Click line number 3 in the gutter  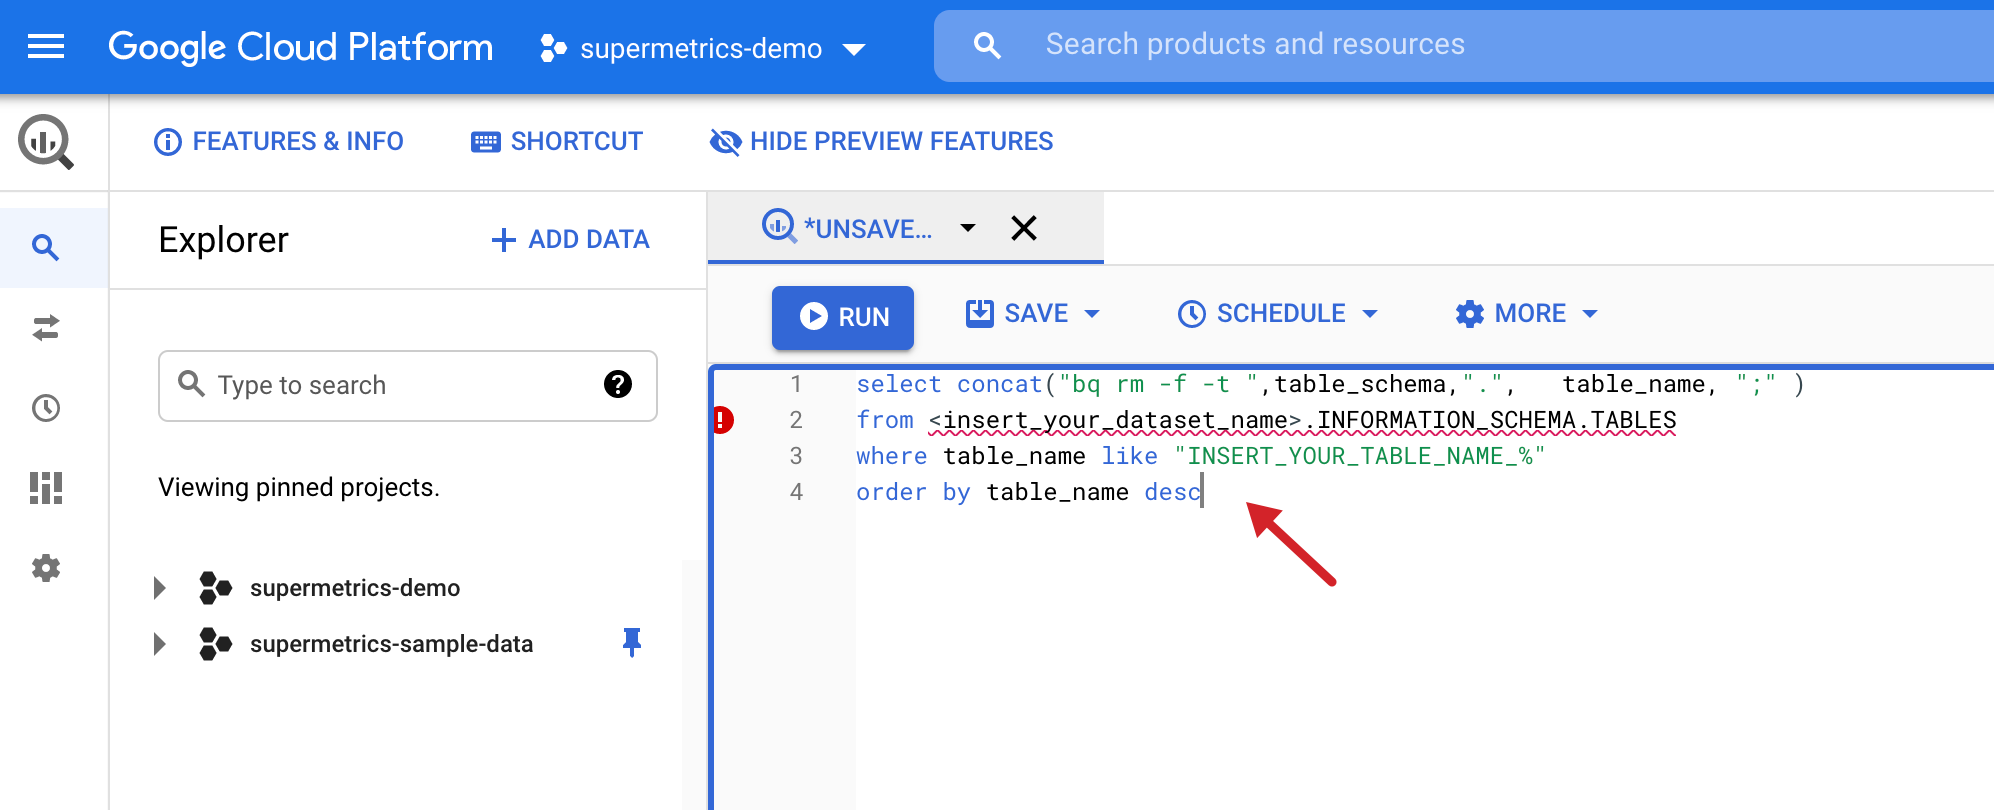(x=796, y=456)
